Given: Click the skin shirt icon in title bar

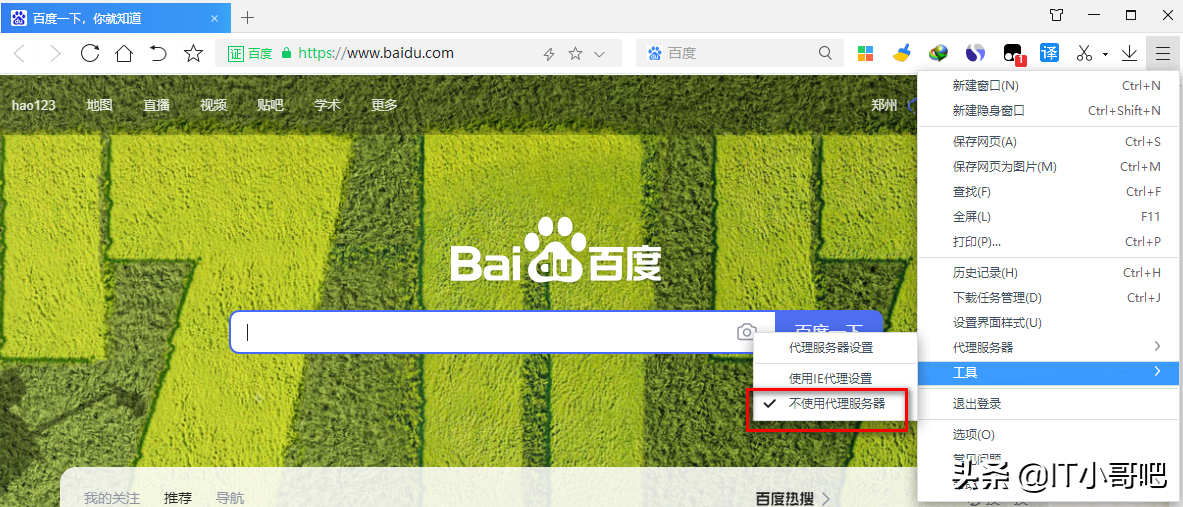Looking at the screenshot, I should 1056,15.
